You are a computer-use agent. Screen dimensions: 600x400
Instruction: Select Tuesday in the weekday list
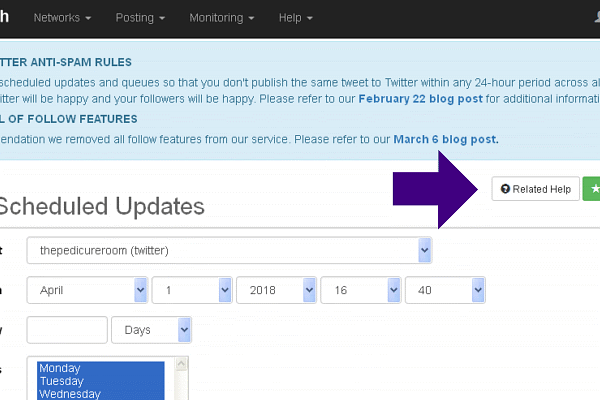(x=61, y=382)
